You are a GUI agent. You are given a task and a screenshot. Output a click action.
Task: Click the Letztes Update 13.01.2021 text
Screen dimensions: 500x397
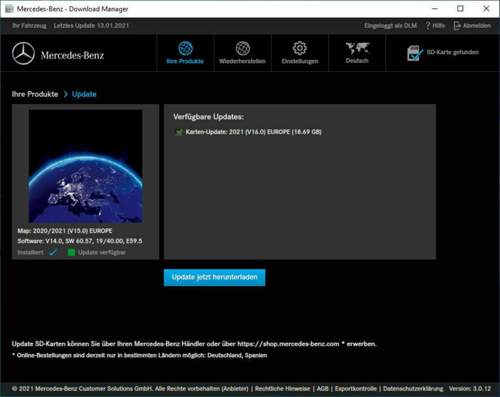(91, 26)
